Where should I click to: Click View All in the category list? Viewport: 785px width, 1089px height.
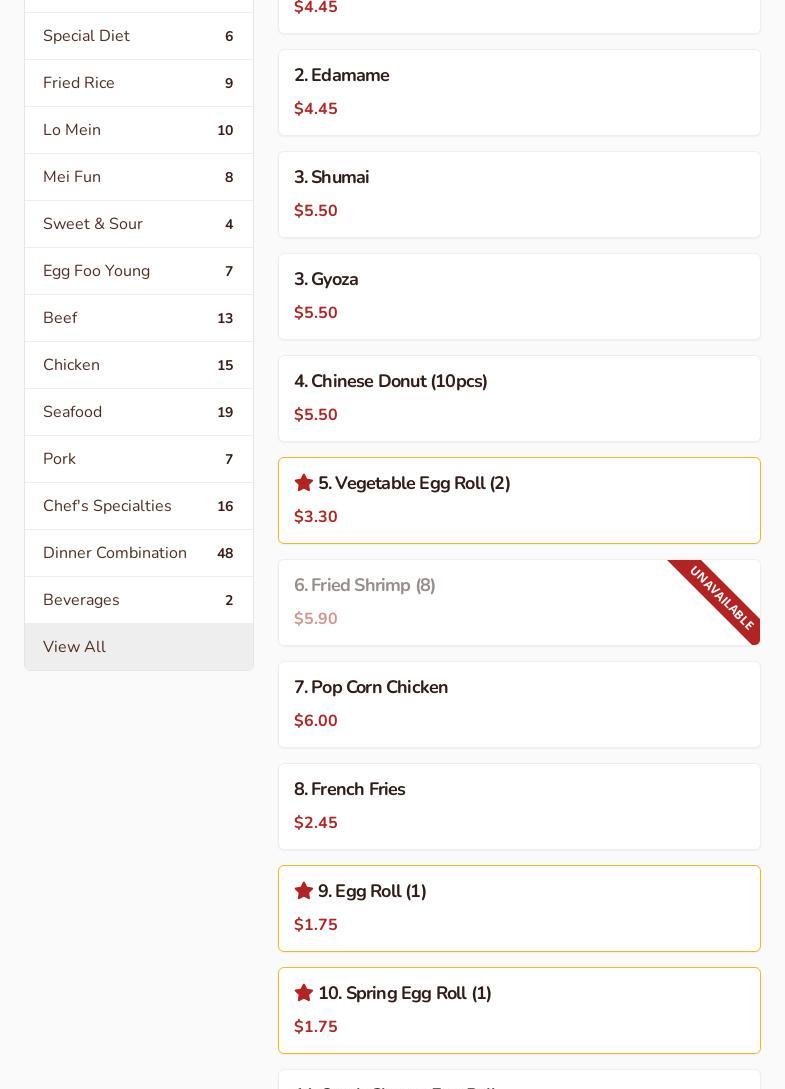pos(138,647)
